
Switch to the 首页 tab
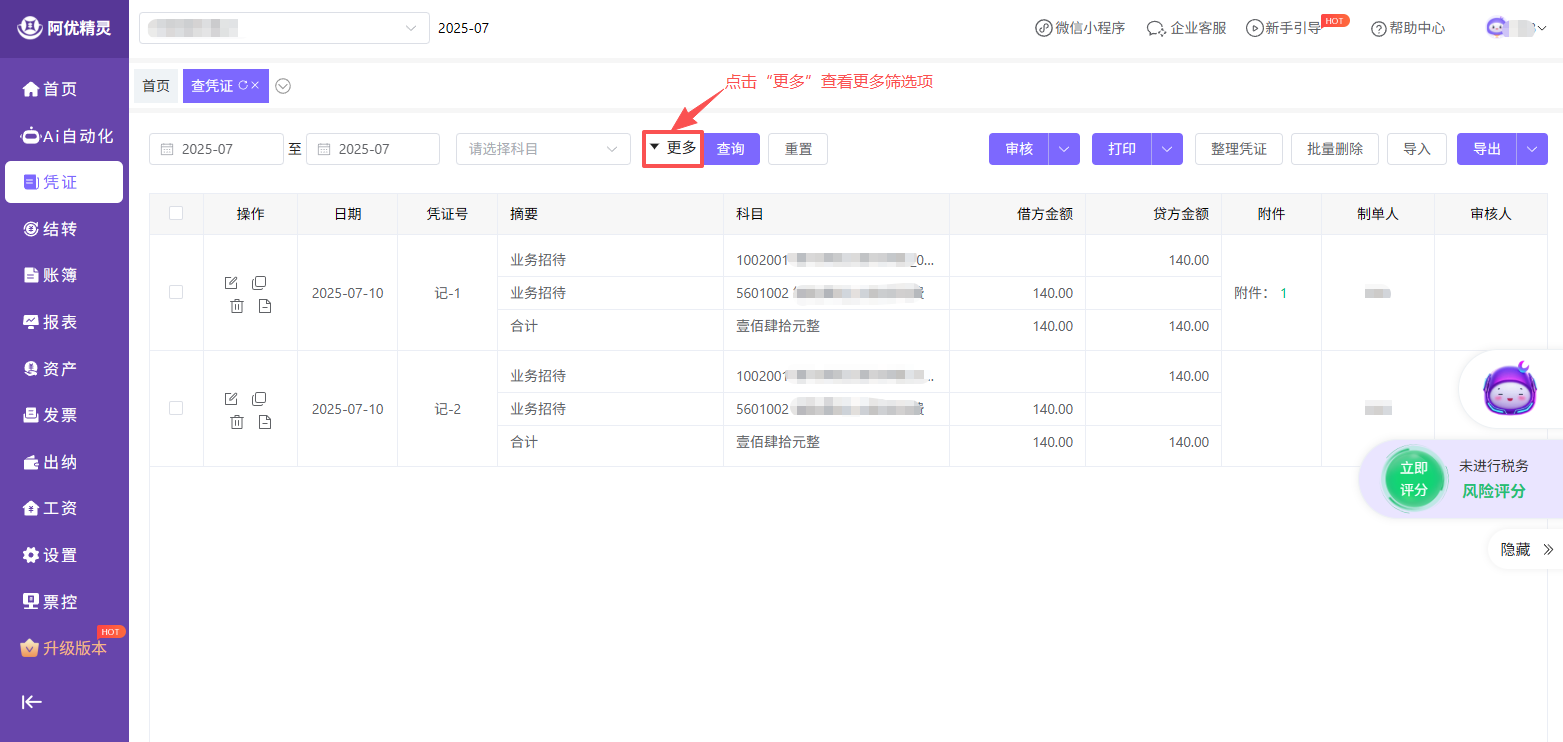click(156, 86)
